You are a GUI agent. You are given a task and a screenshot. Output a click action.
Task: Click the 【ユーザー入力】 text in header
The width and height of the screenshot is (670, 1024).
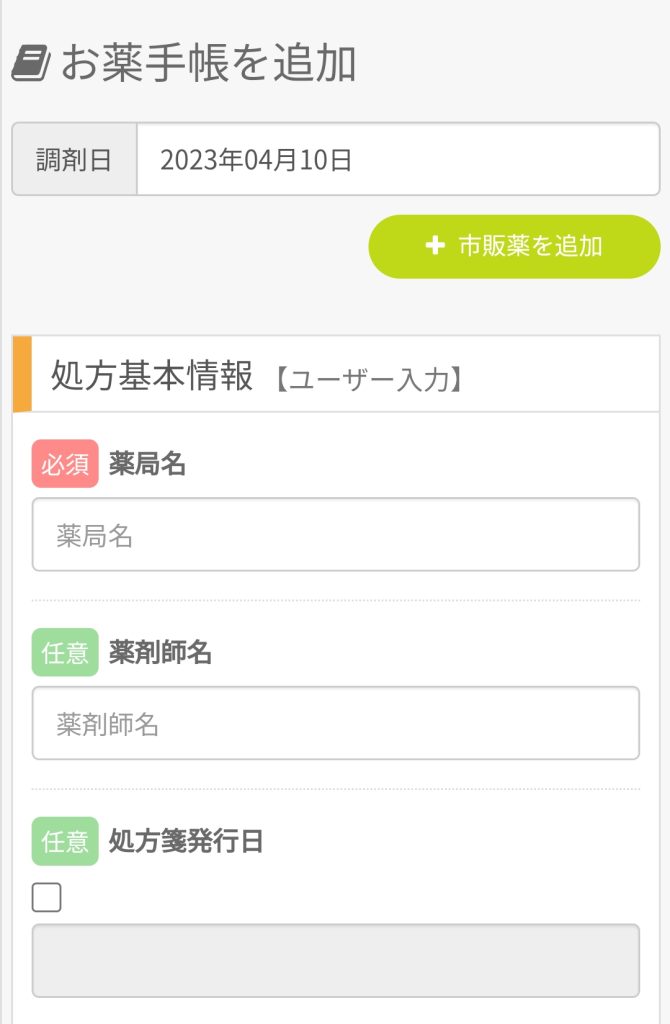(367, 380)
